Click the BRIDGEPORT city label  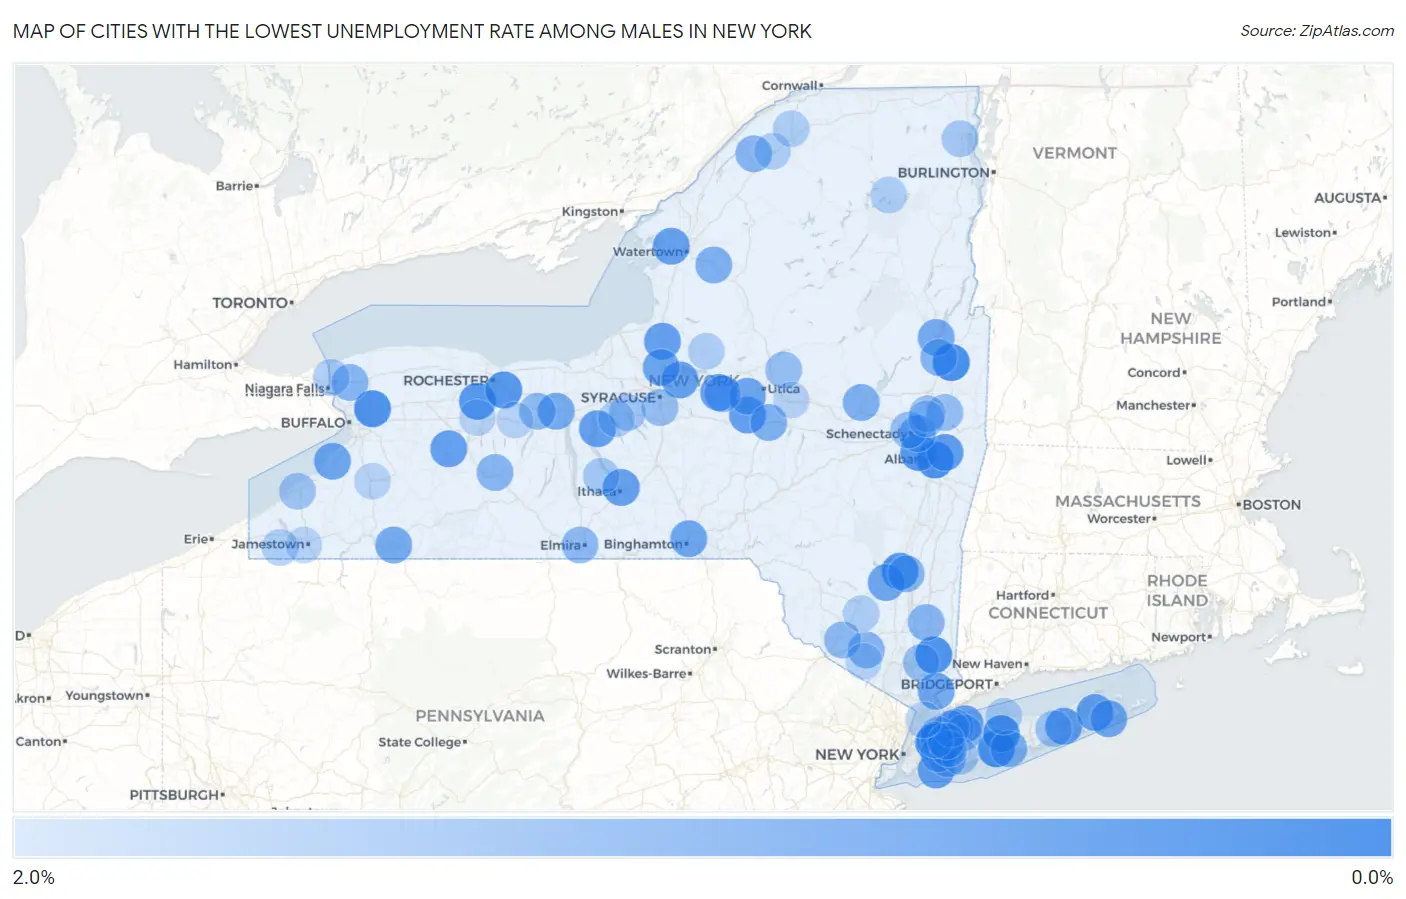(x=947, y=684)
